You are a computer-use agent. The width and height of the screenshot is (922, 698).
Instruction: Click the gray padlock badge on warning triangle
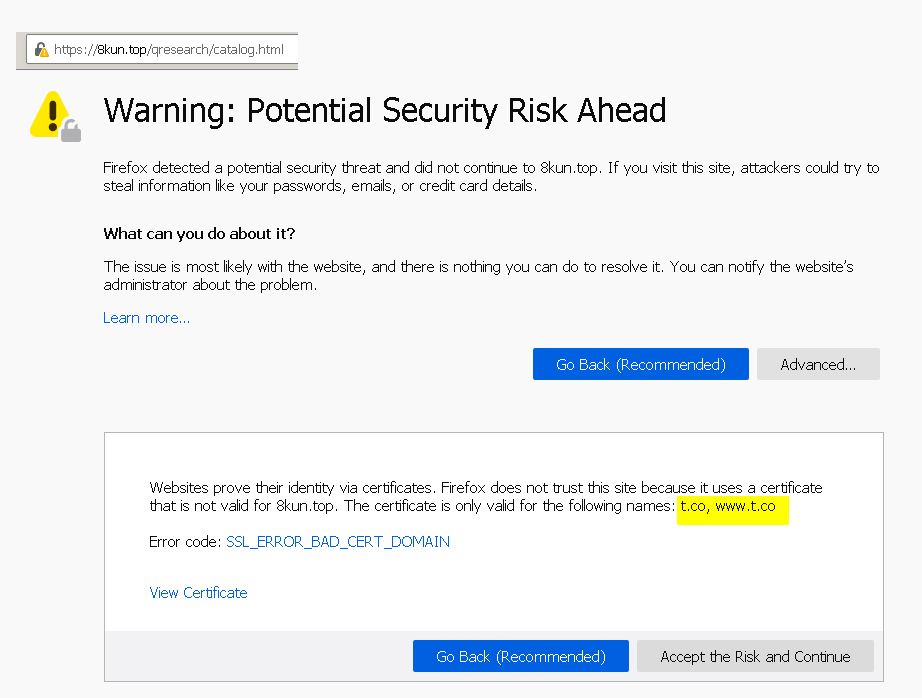71,131
